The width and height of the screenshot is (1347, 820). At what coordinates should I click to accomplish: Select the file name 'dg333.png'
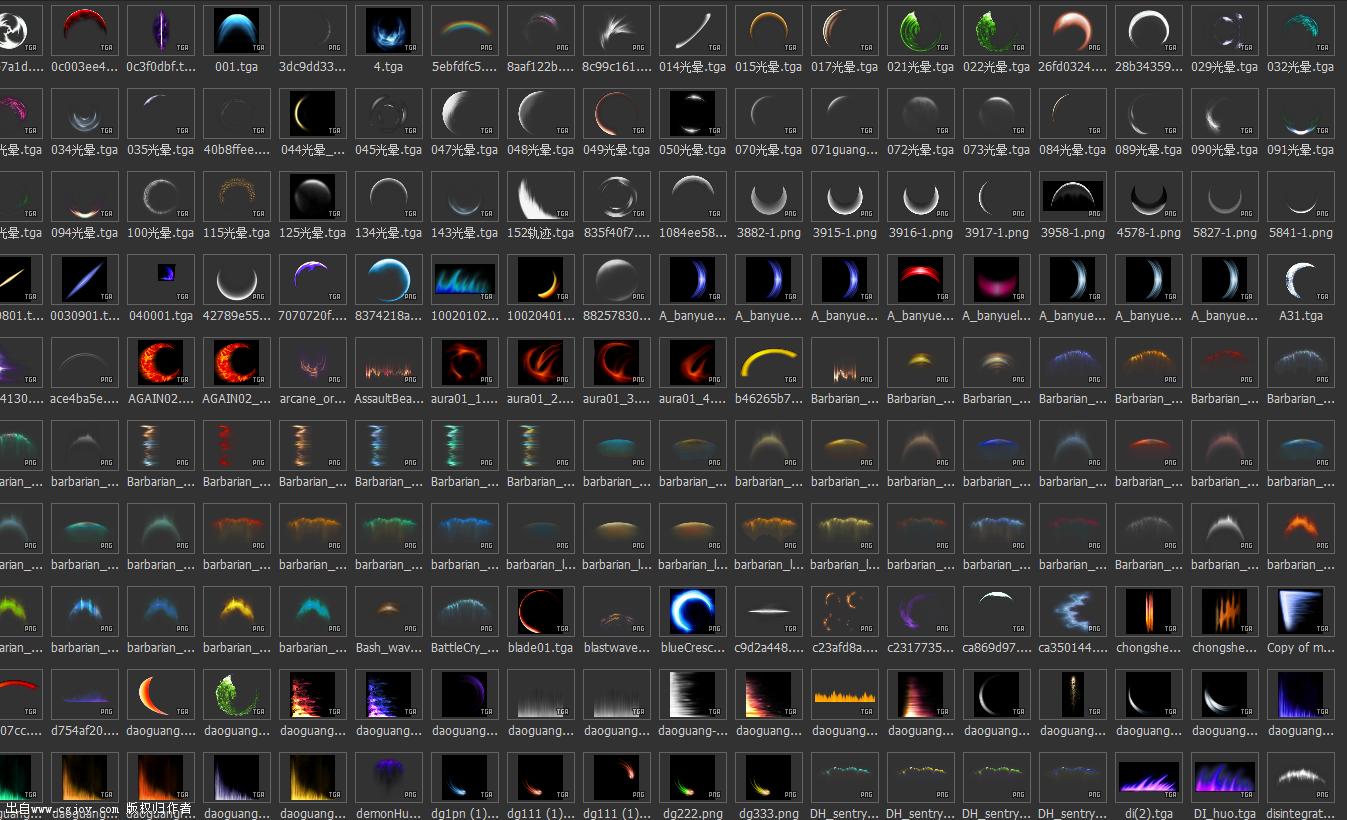tap(769, 814)
